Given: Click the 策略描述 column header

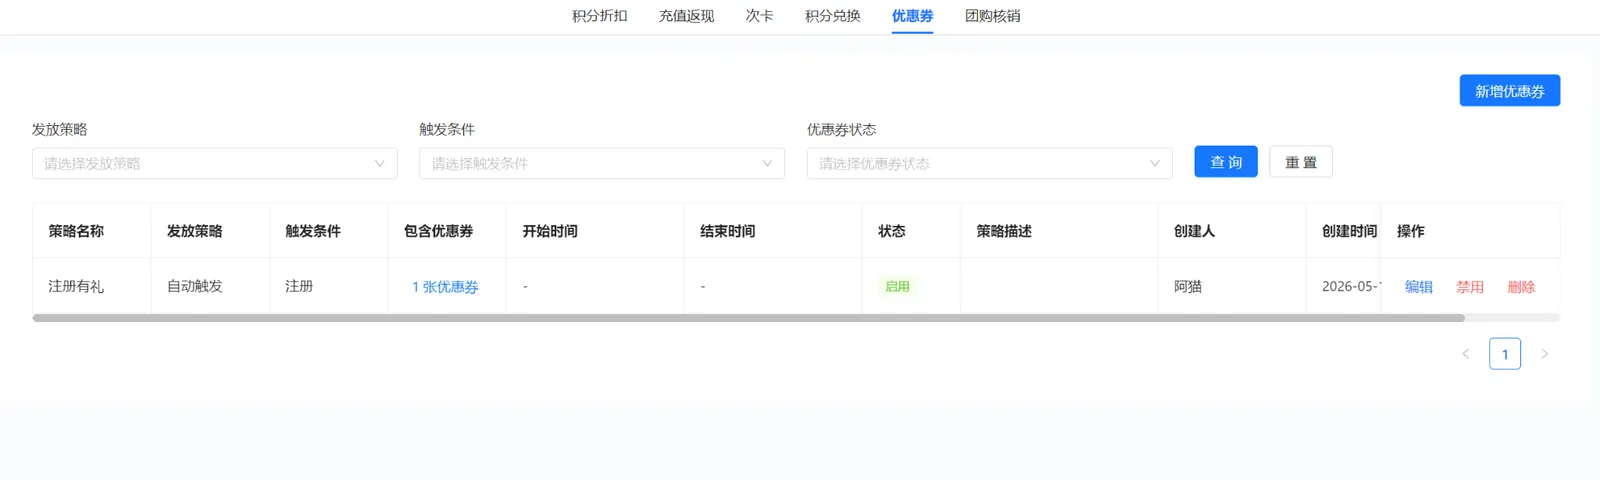Looking at the screenshot, I should coord(1059,231).
